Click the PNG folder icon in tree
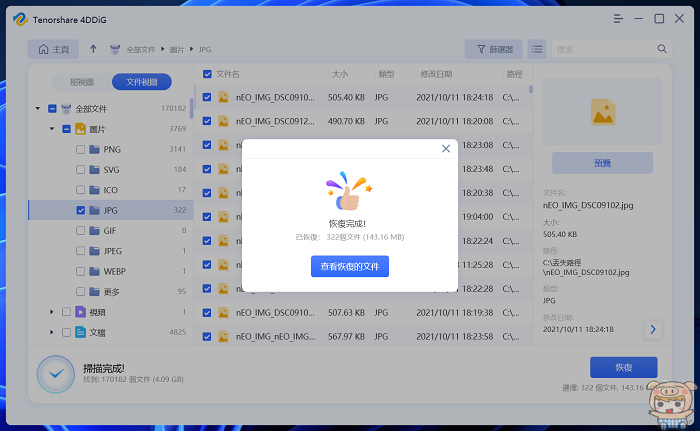This screenshot has height=431, width=700. pyautogui.click(x=95, y=149)
